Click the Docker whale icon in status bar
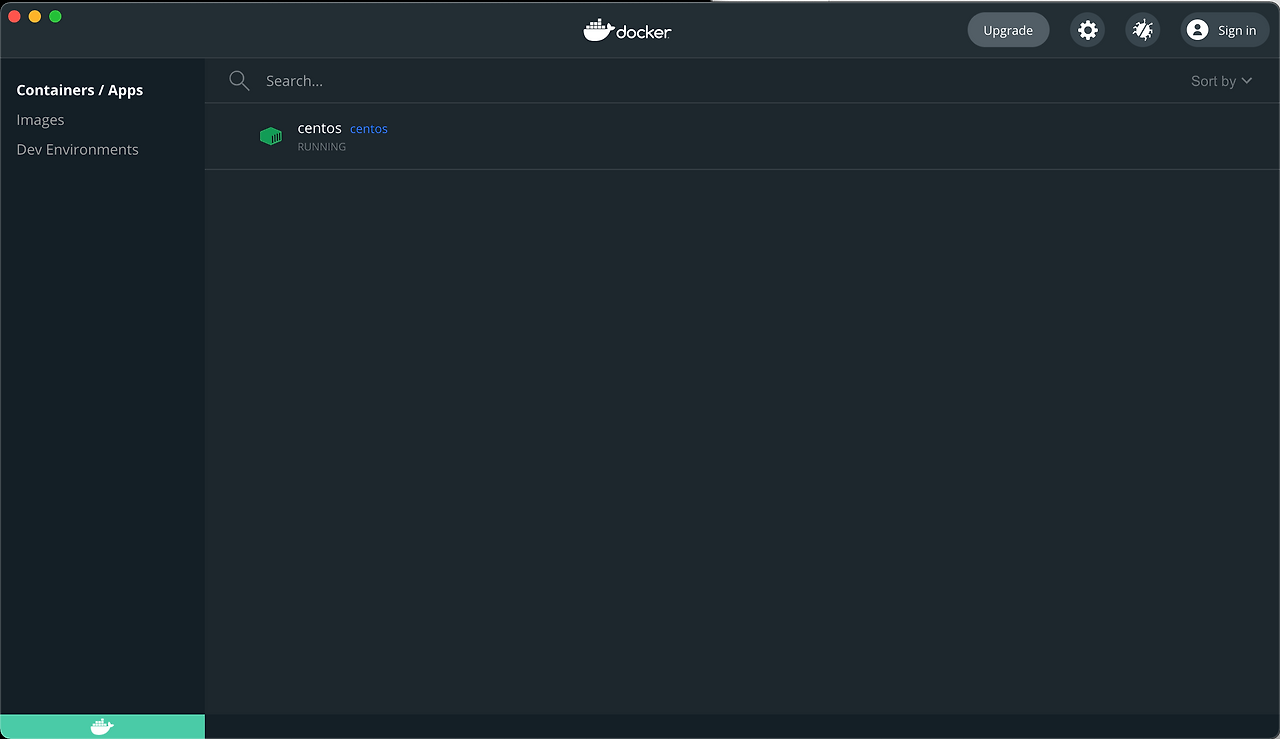This screenshot has height=739, width=1280. [102, 727]
